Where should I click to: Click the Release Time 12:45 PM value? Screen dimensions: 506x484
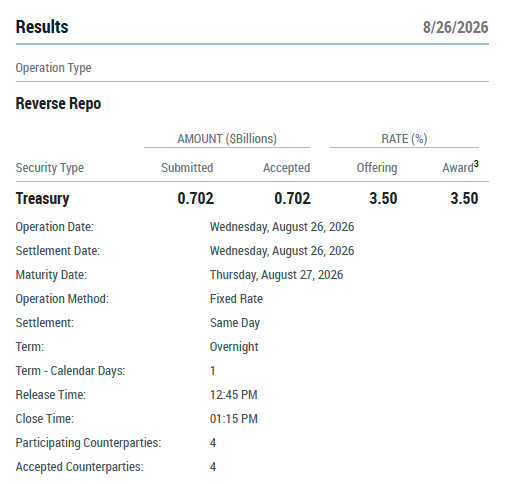point(234,395)
